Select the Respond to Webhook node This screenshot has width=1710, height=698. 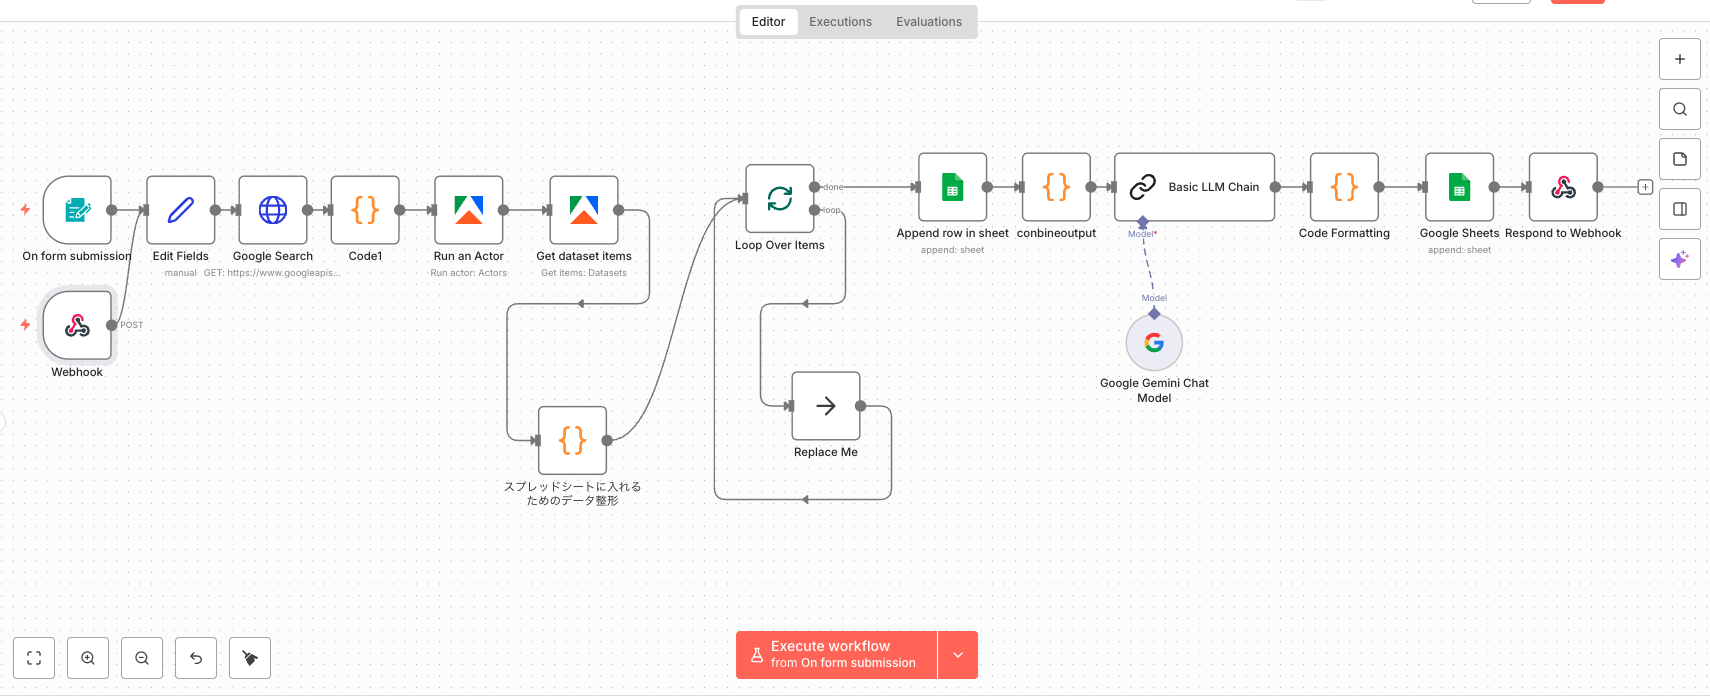click(1563, 187)
